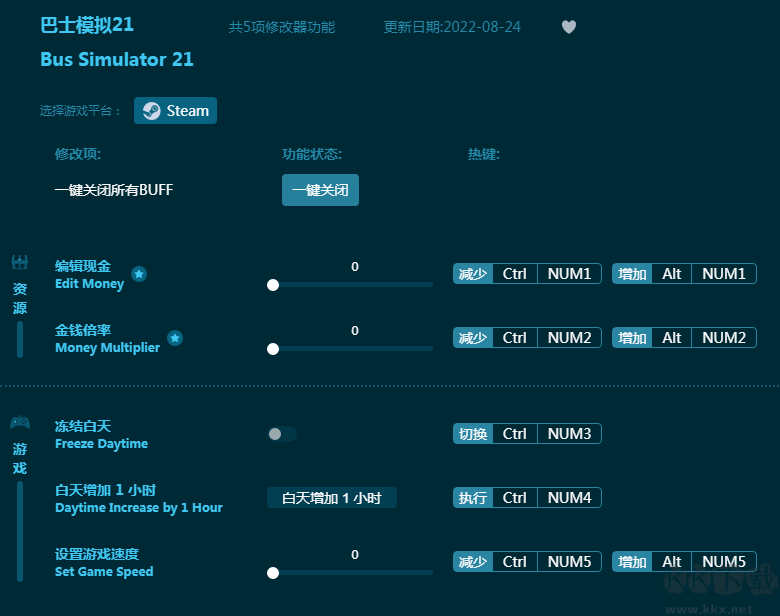780x616 pixels.
Task: Click Ctrl key in Edit Money decrease hotkey
Action: pos(515,274)
